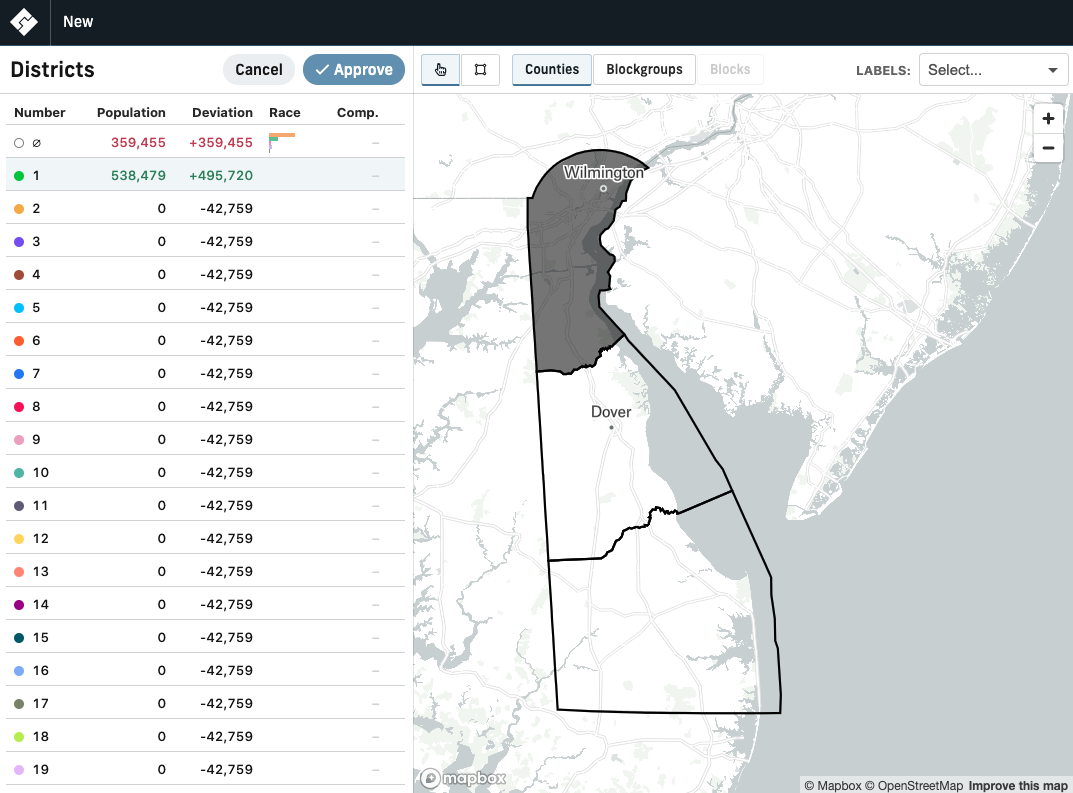1073x793 pixels.
Task: Approve the current districting plan
Action: click(354, 69)
